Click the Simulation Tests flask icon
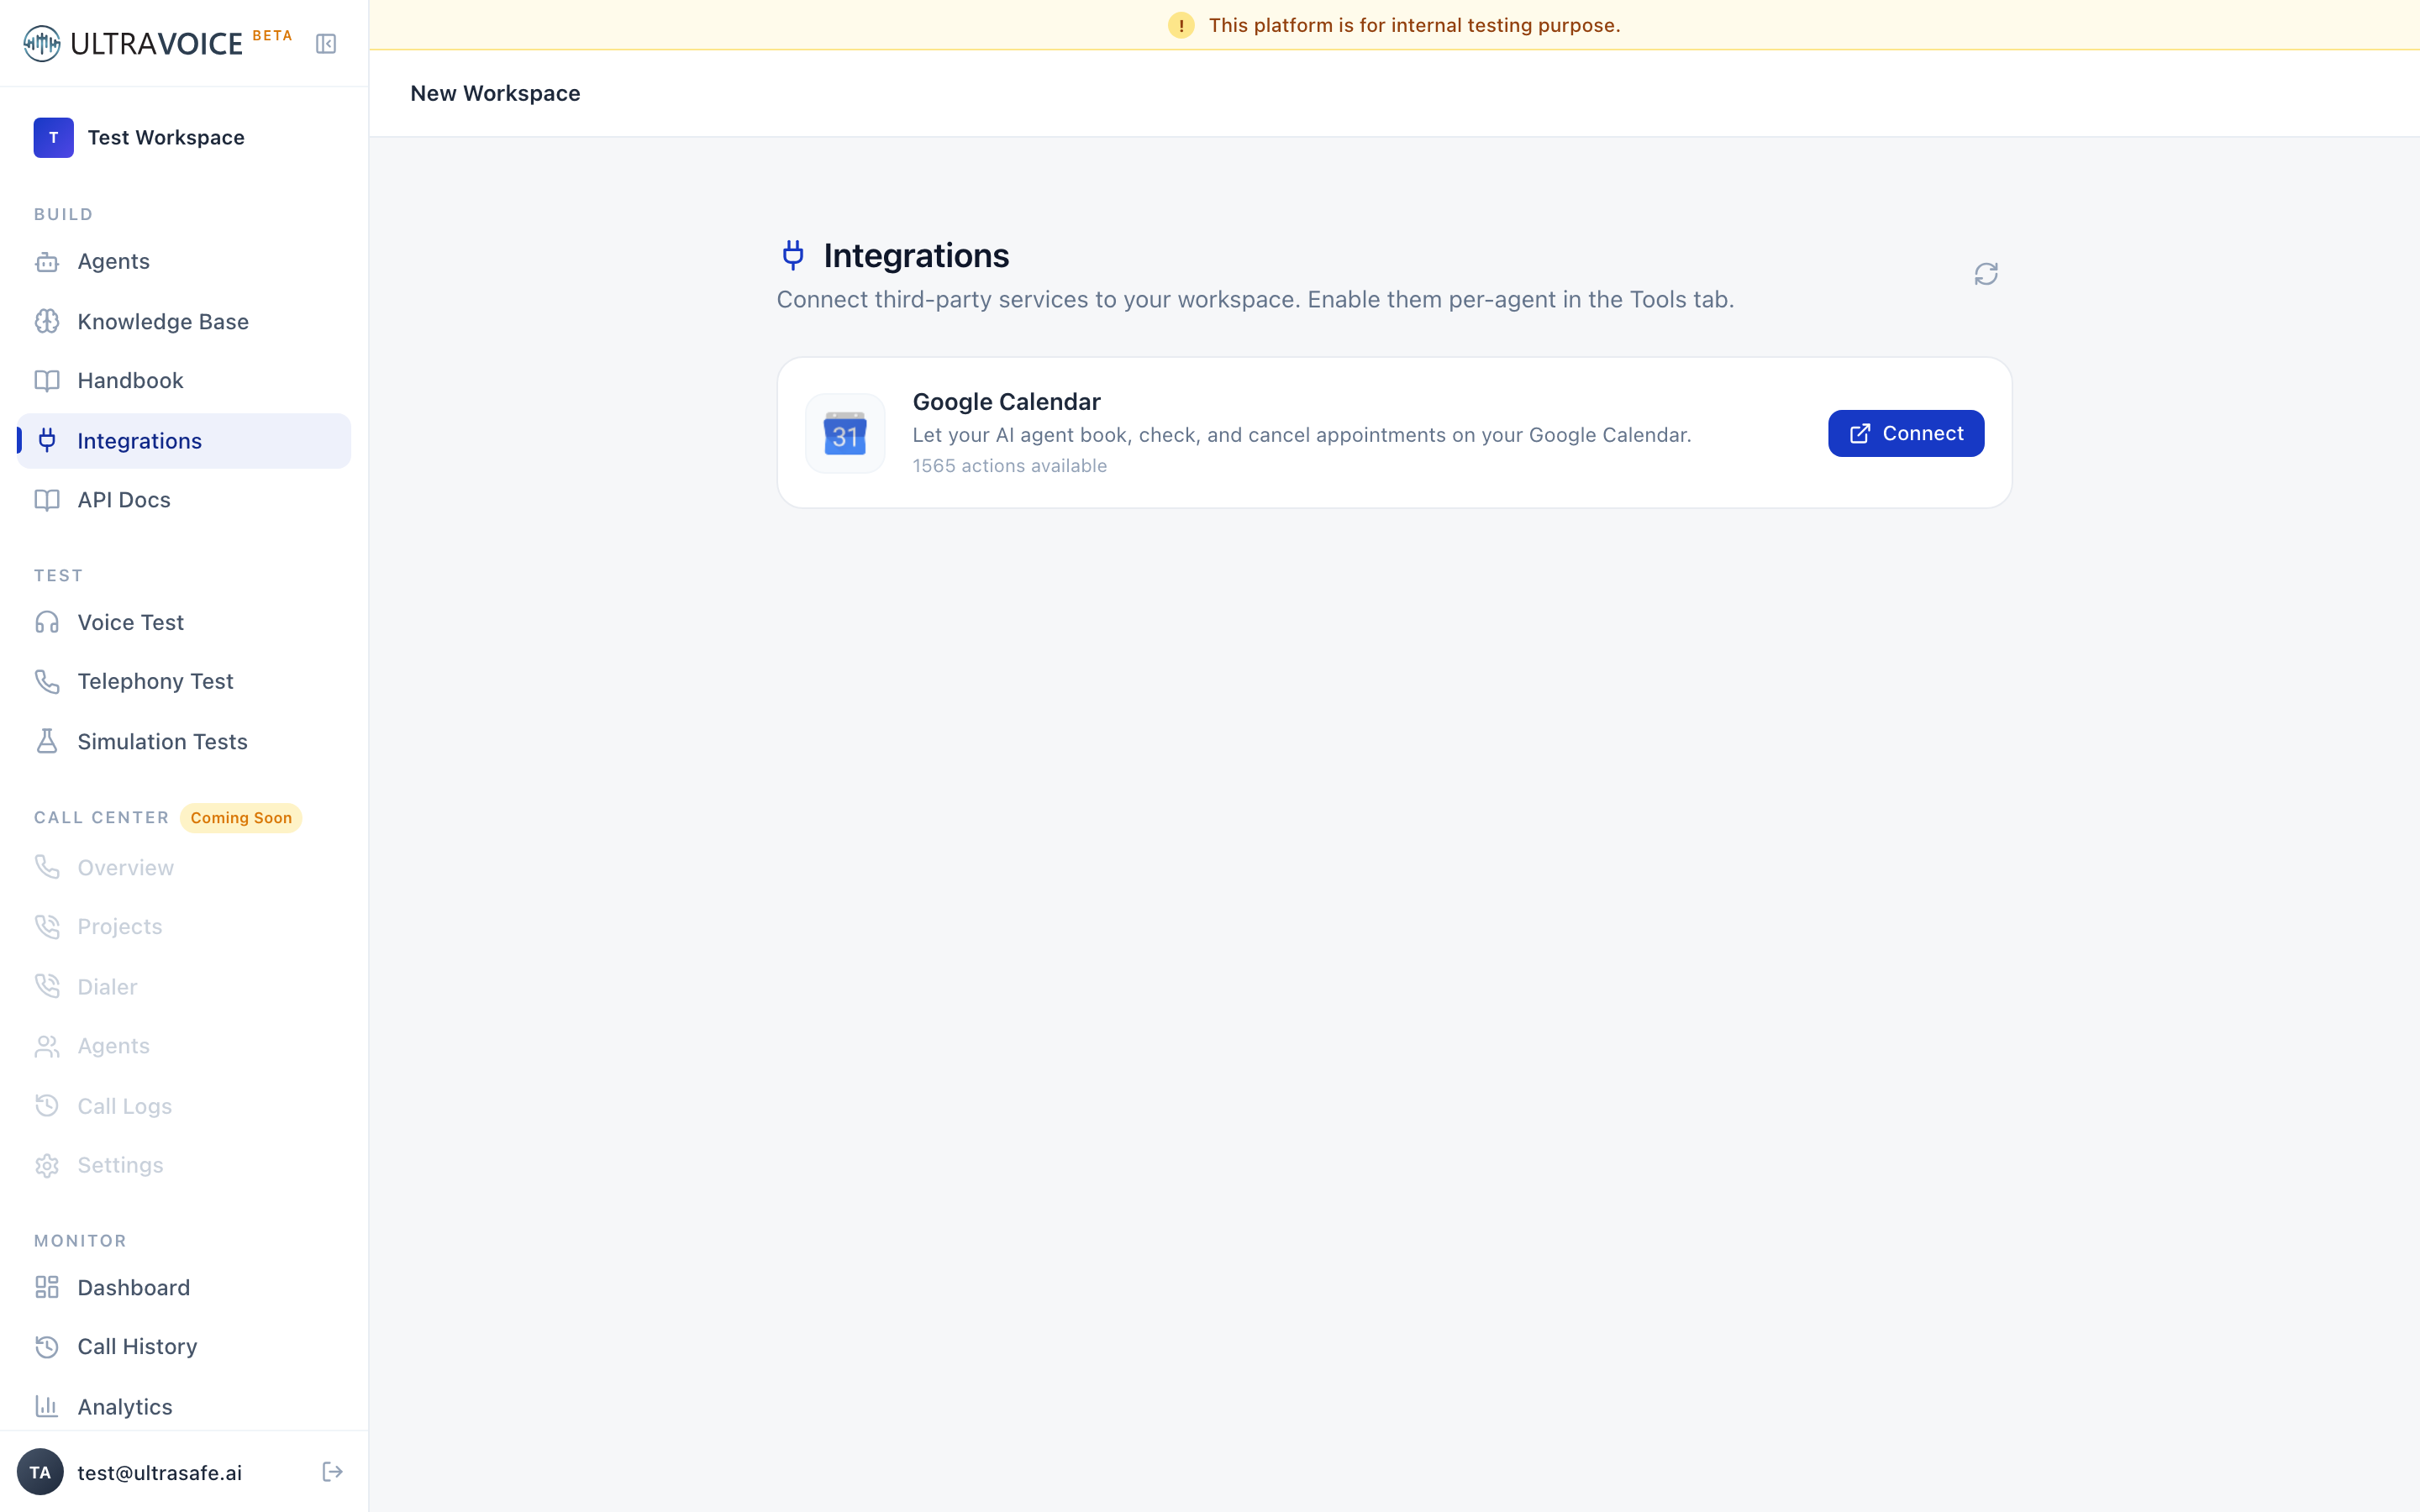This screenshot has width=2420, height=1512. tap(47, 741)
